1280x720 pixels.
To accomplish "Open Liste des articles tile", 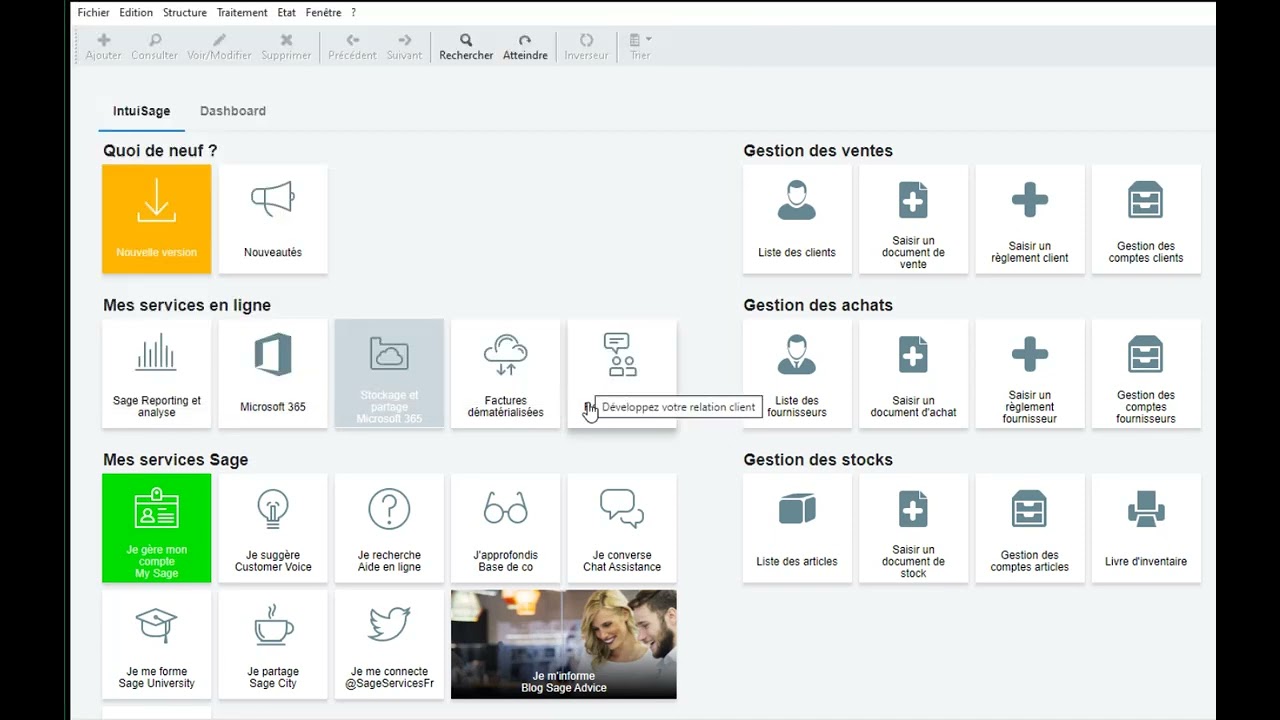I will point(797,528).
